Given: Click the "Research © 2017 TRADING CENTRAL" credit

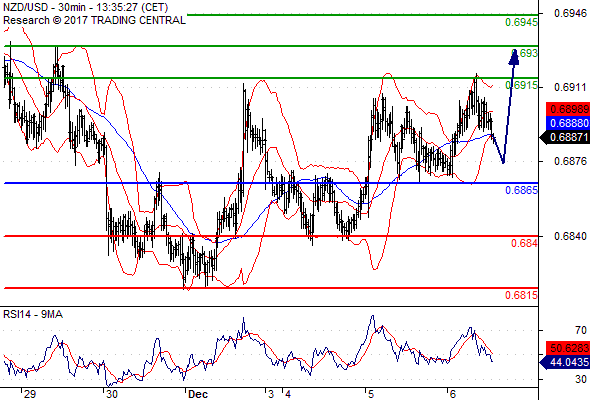Looking at the screenshot, I should (x=94, y=20).
